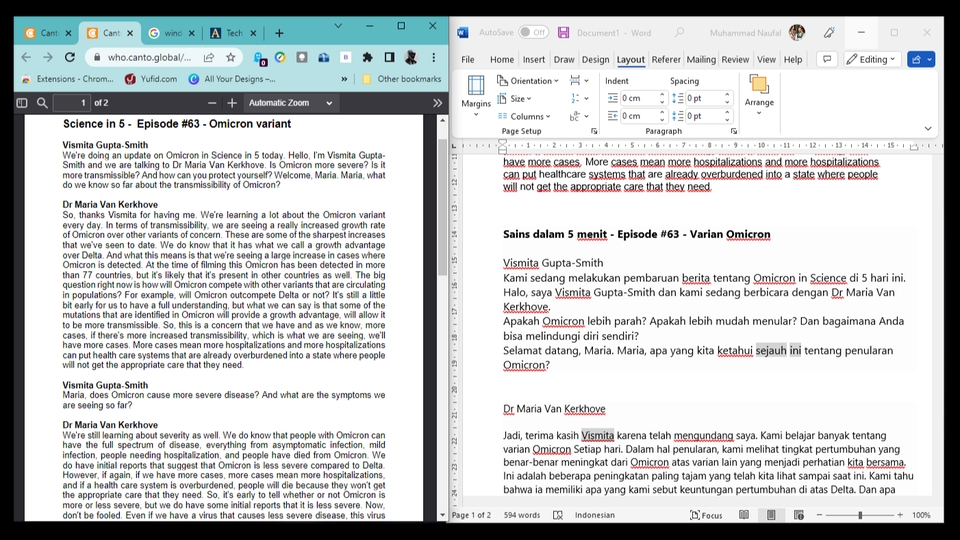Click Spacing After value field
This screenshot has height=540, width=960.
pyautogui.click(x=703, y=116)
